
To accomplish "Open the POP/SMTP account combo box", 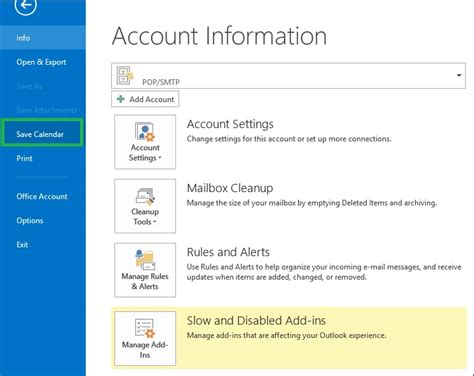I will coord(288,76).
